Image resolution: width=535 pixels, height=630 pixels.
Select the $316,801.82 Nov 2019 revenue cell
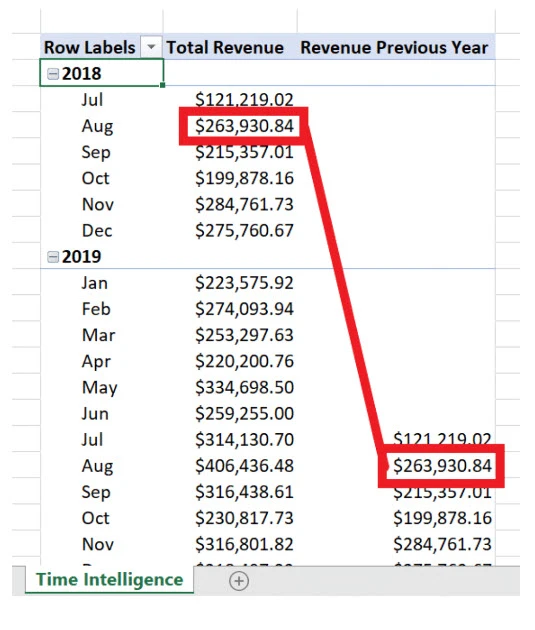coord(244,544)
